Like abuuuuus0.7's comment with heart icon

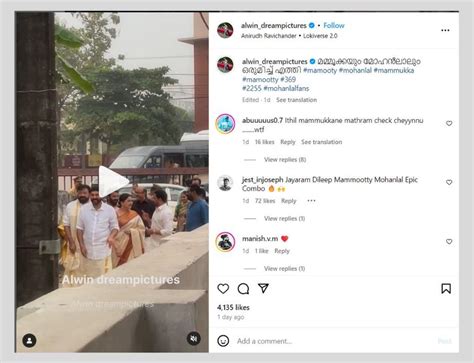pyautogui.click(x=449, y=123)
